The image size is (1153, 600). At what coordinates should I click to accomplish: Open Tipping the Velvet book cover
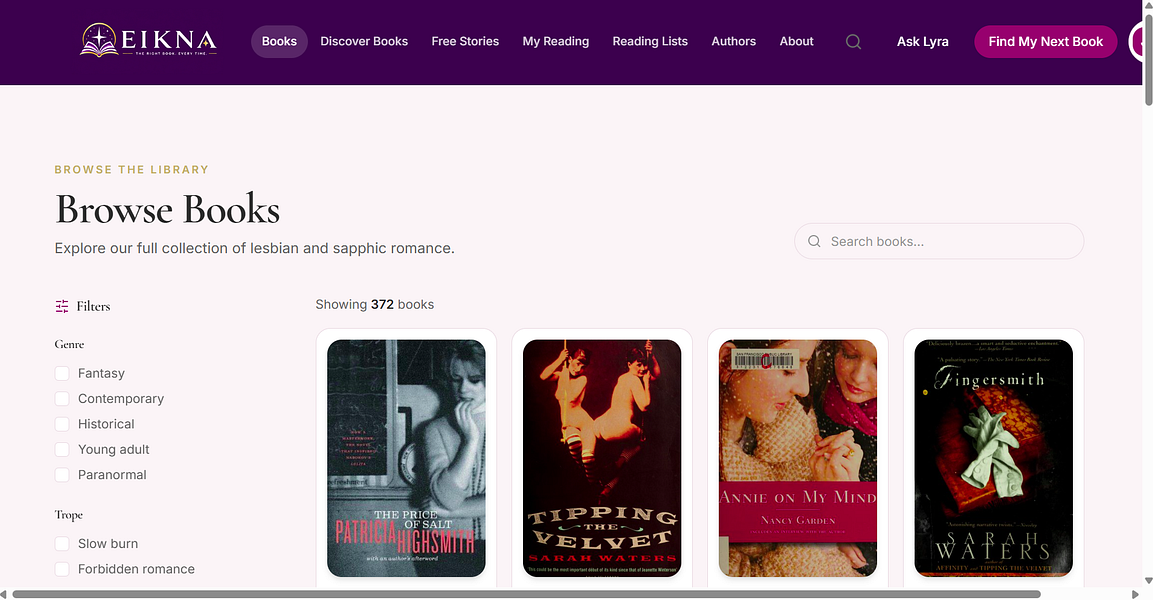(x=602, y=458)
